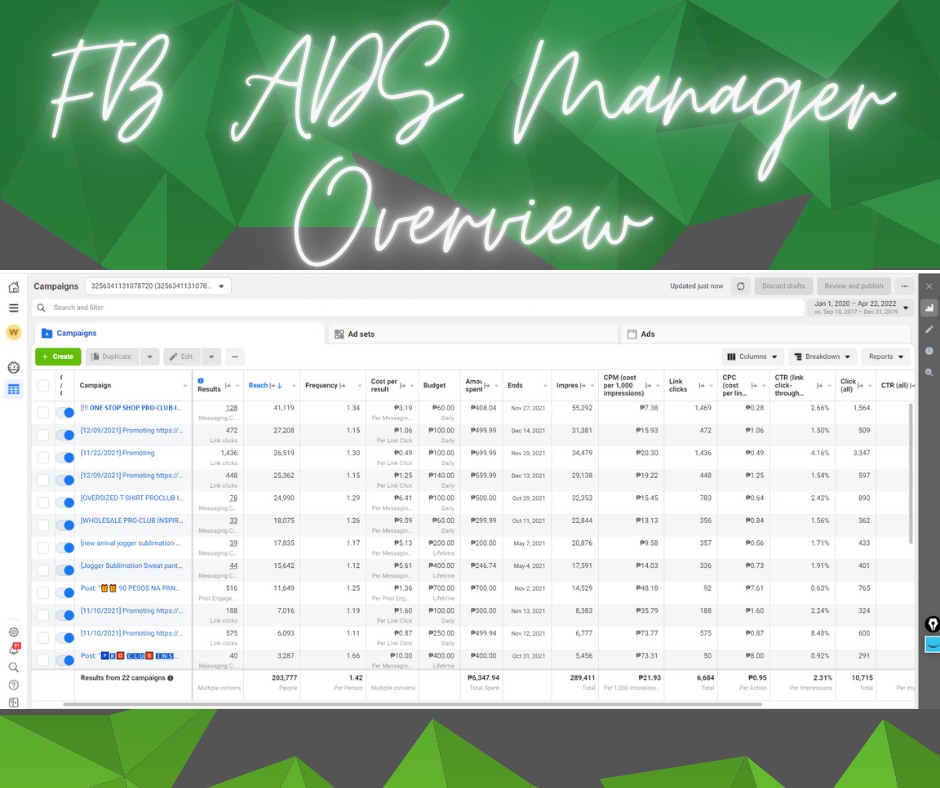The height and width of the screenshot is (788, 940).
Task: Expand the Edit button dropdown arrow
Action: (212, 357)
